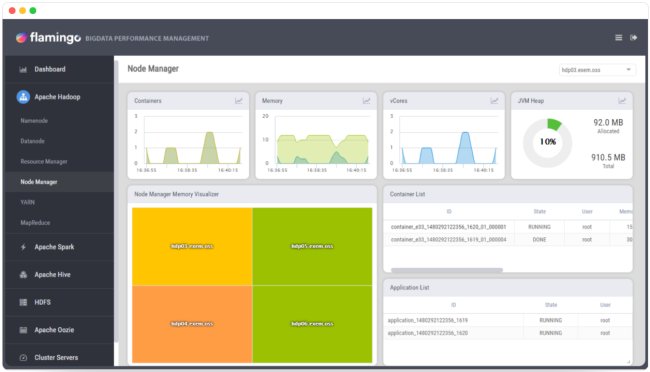Select container row ending 1619_01_000004
650x372 pixels.
[508, 240]
